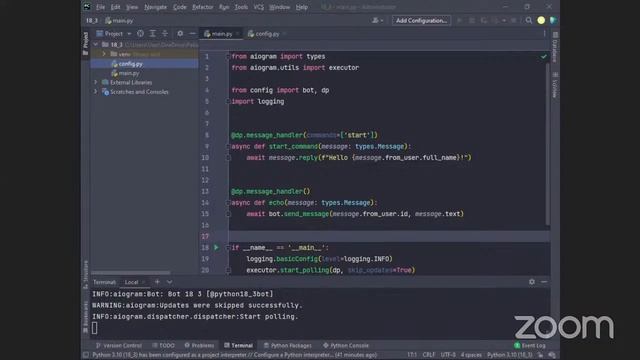Viewport: 640px width, 360px height.
Task: Open Version Control tool window
Action: click(119, 345)
